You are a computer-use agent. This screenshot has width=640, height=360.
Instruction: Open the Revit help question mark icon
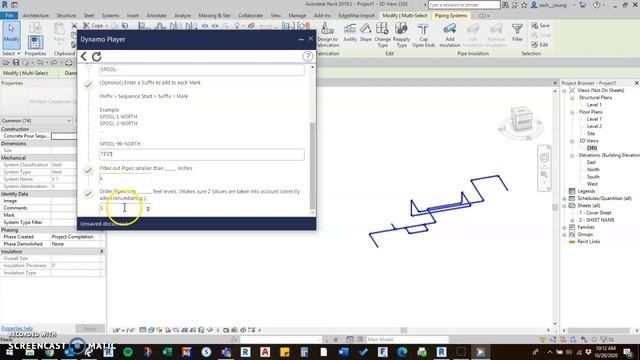(596, 5)
